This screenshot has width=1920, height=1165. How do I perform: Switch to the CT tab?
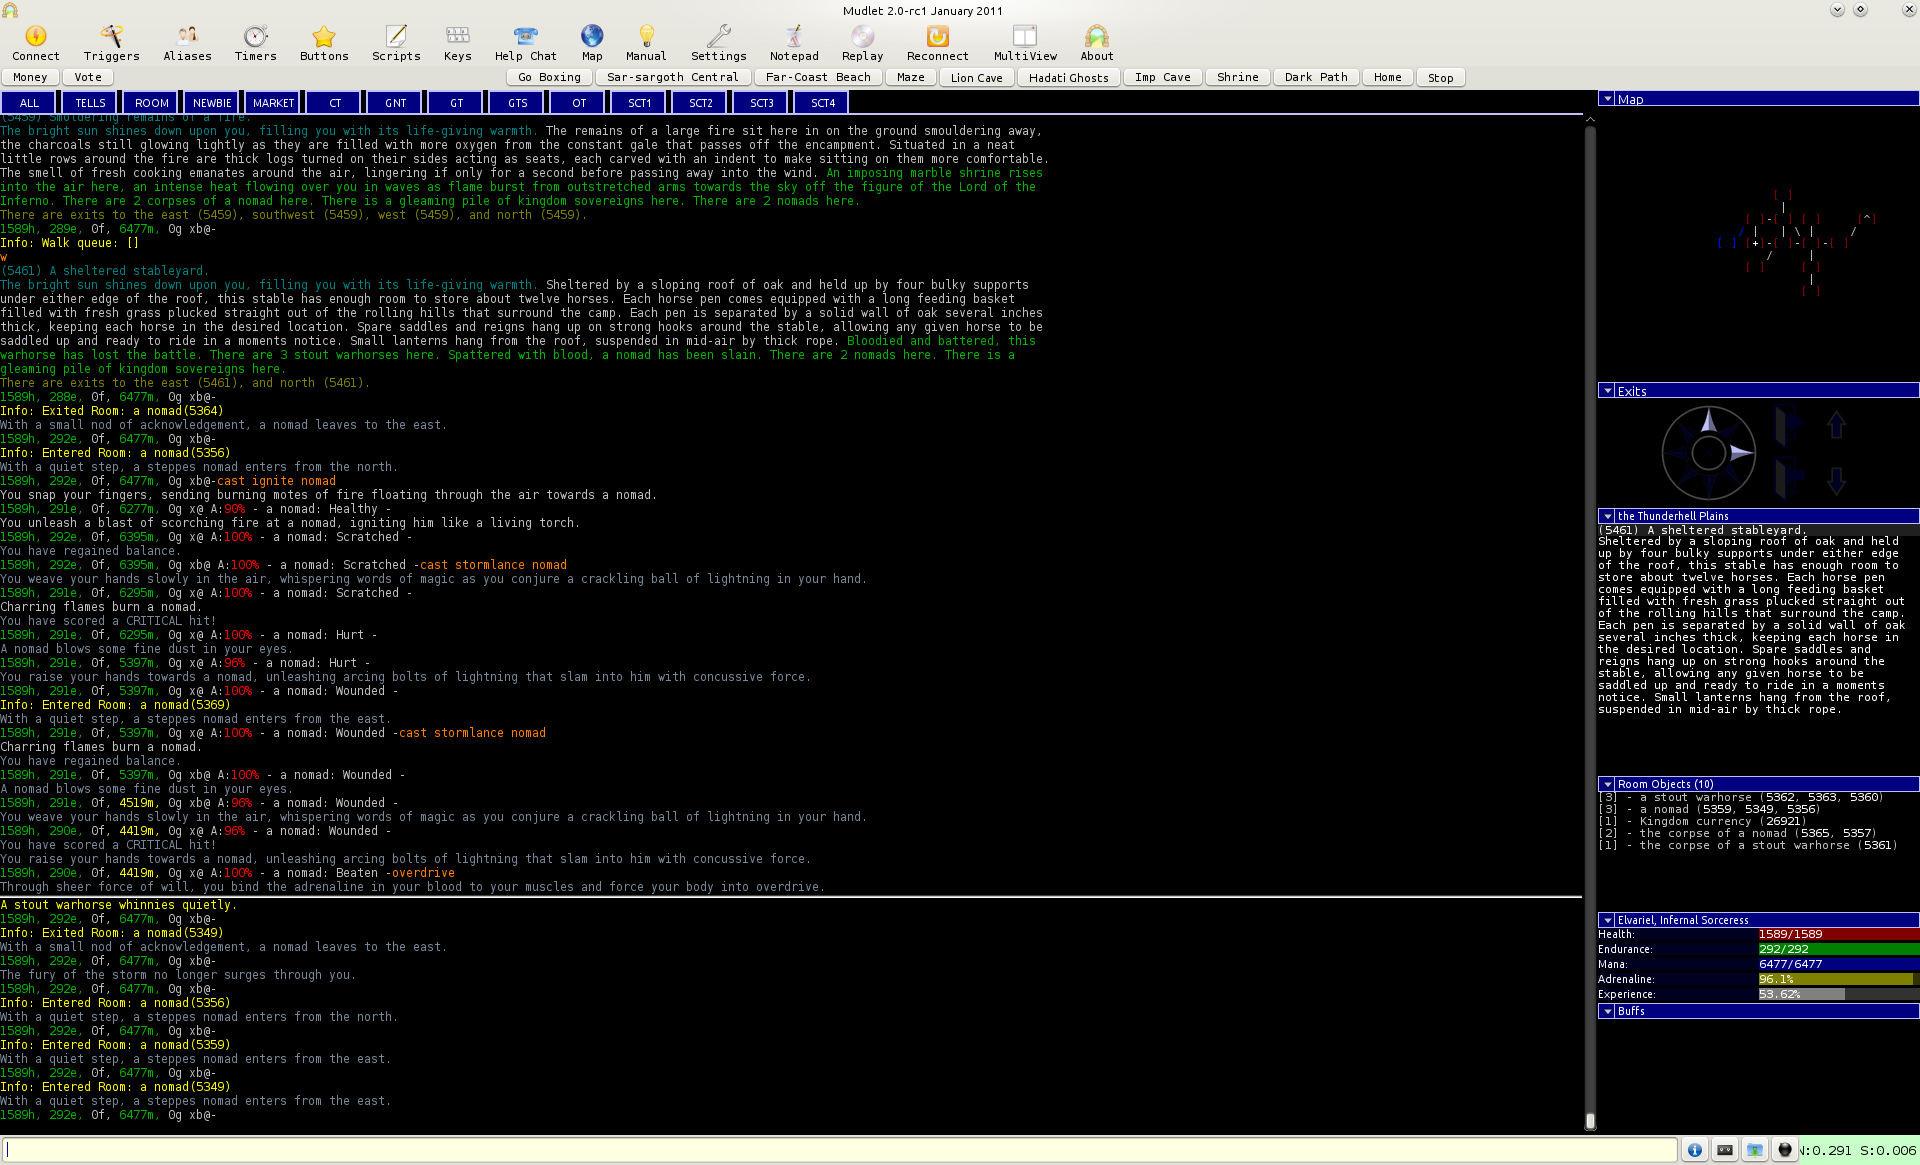point(335,102)
